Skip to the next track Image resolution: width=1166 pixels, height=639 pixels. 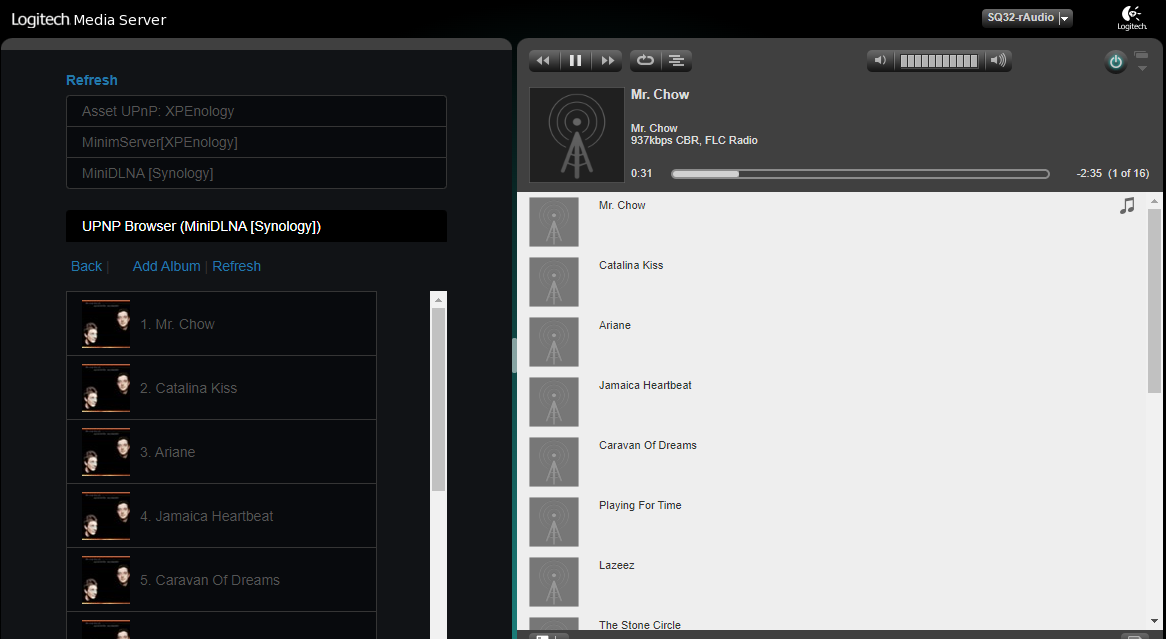(608, 61)
